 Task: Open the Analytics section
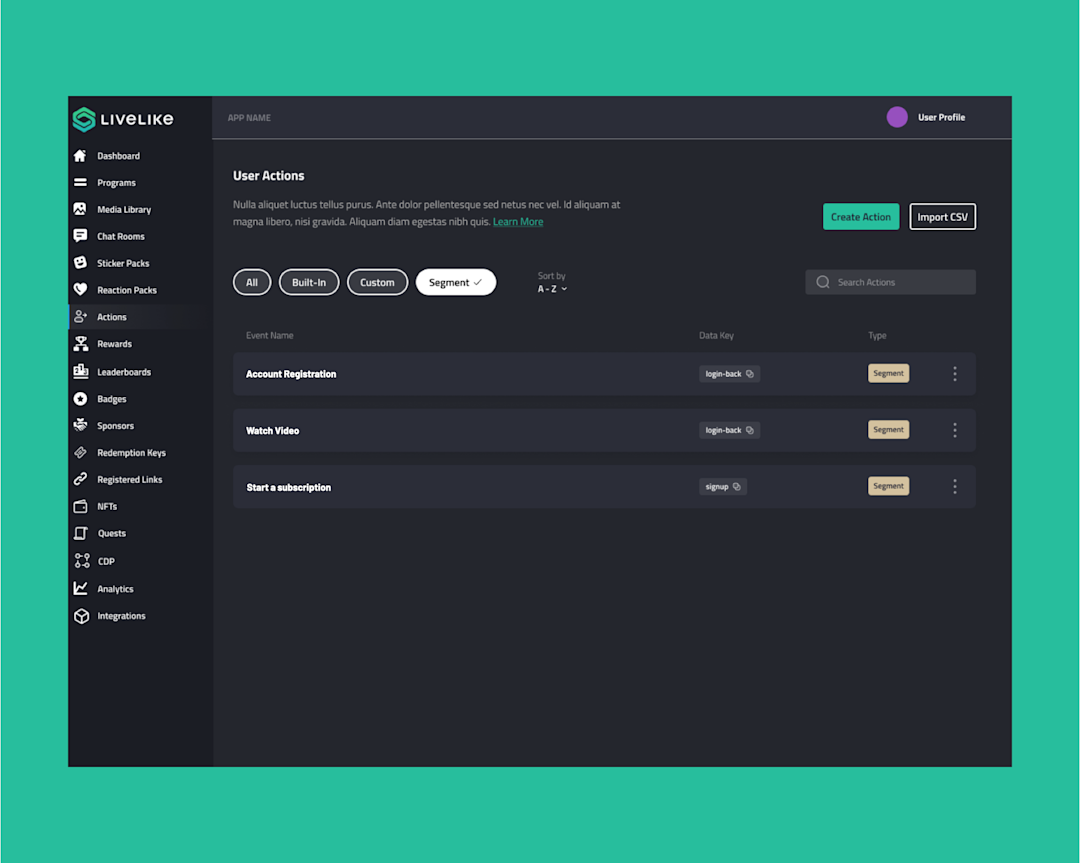click(x=115, y=589)
